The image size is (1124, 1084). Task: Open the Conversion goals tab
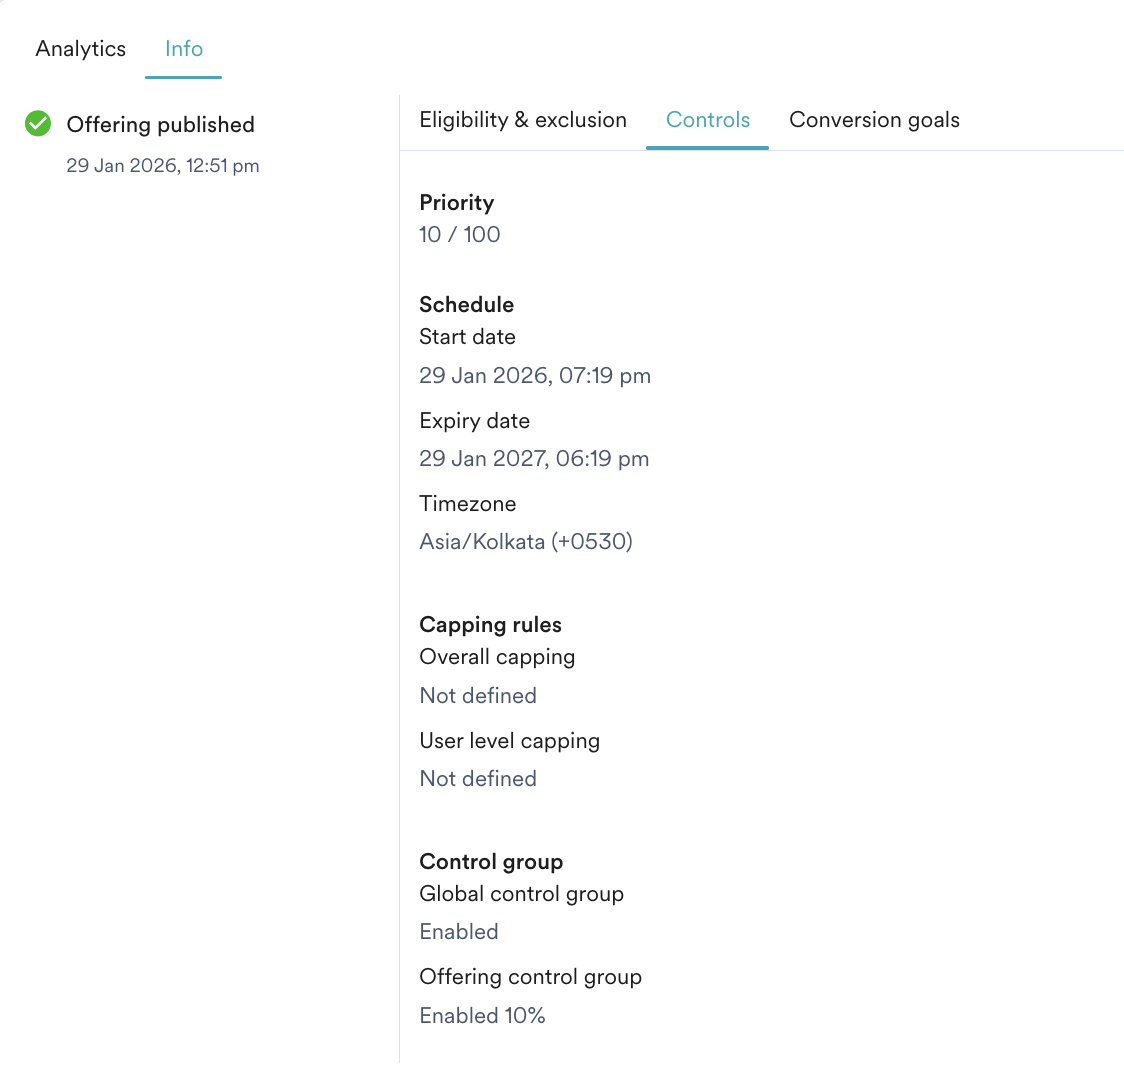click(874, 120)
